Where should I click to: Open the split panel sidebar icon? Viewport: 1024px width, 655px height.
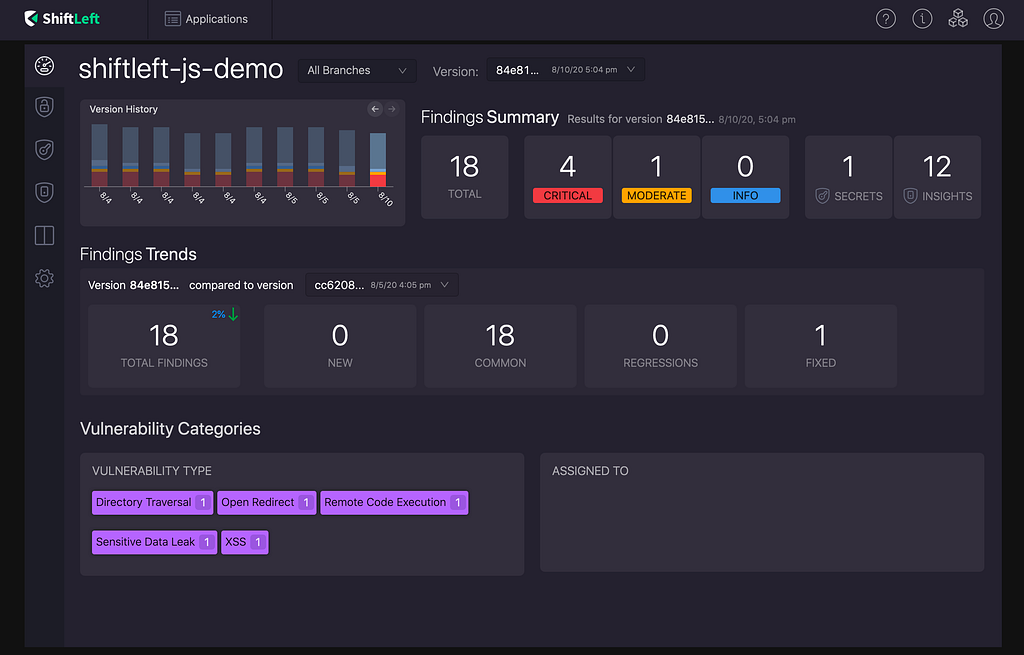(44, 235)
